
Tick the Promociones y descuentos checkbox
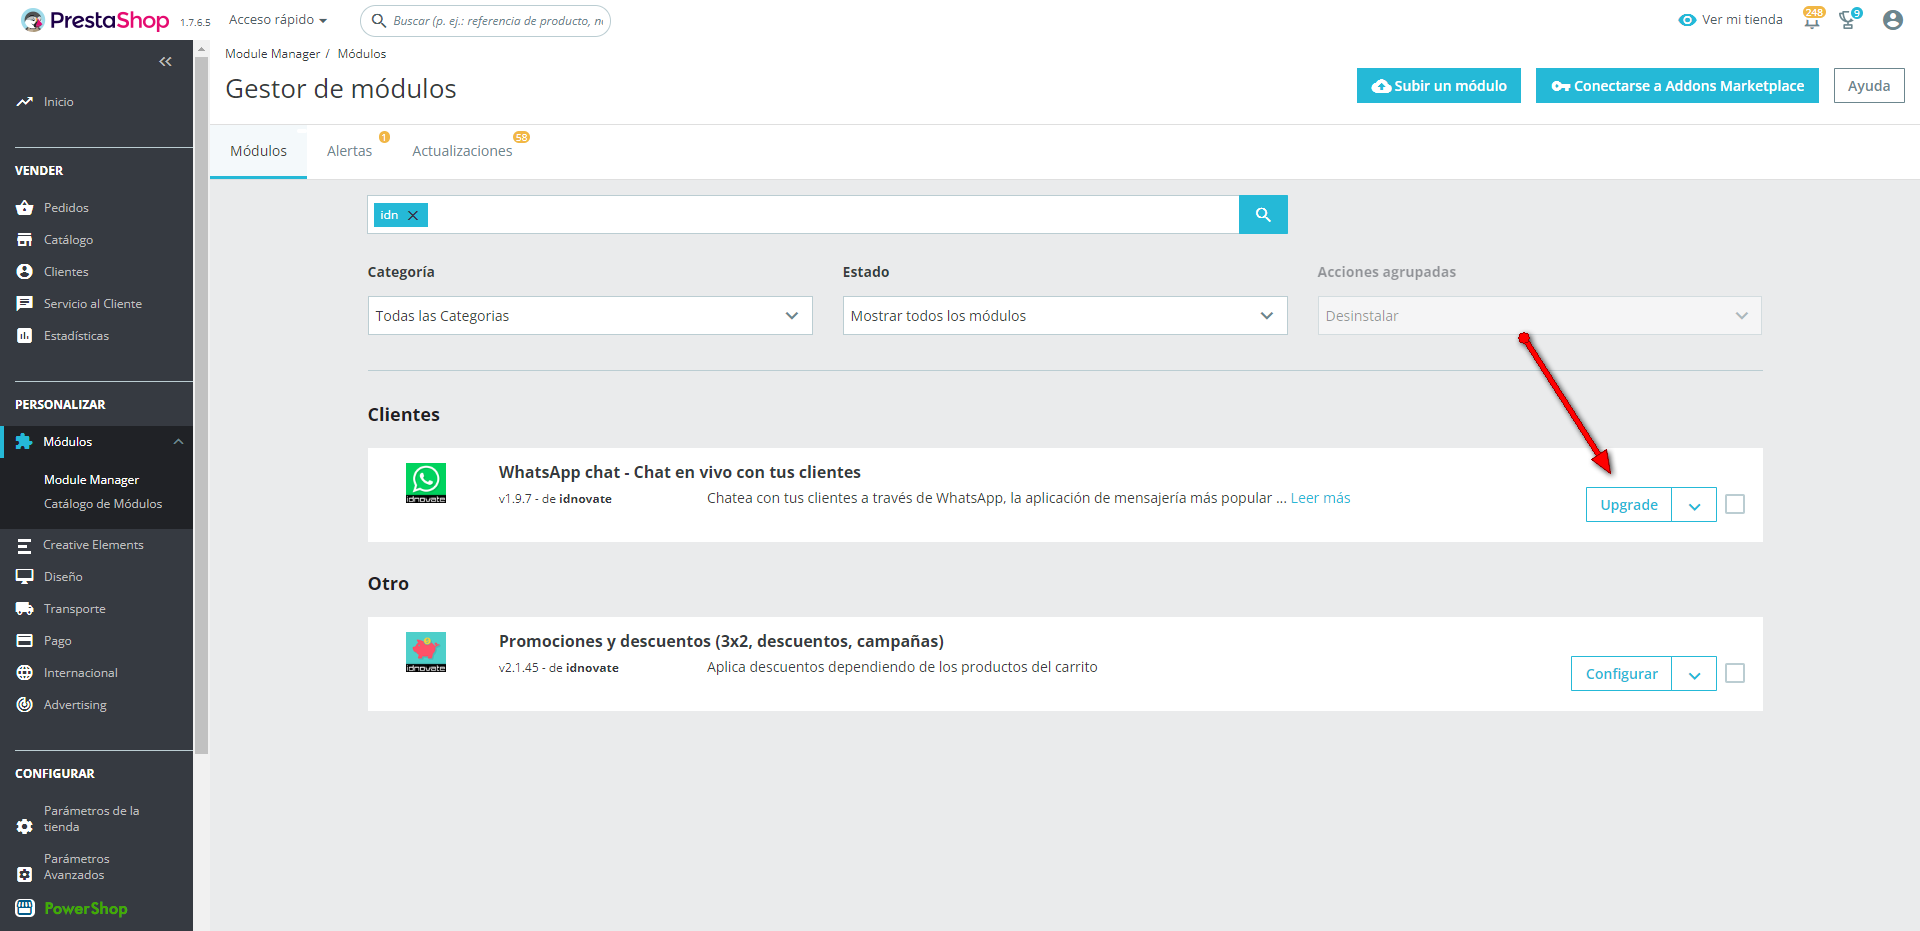1735,673
